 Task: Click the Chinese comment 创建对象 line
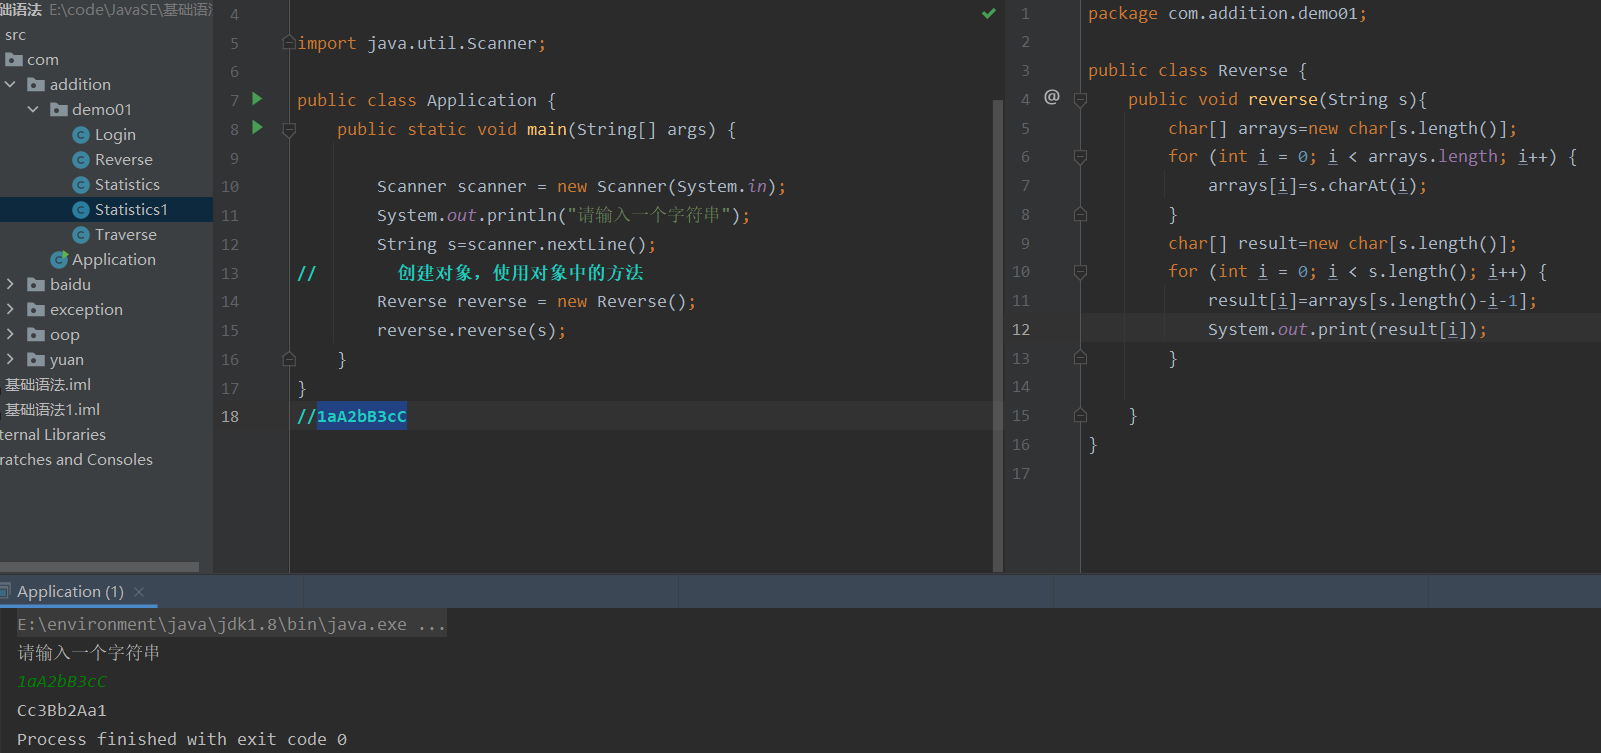[520, 273]
